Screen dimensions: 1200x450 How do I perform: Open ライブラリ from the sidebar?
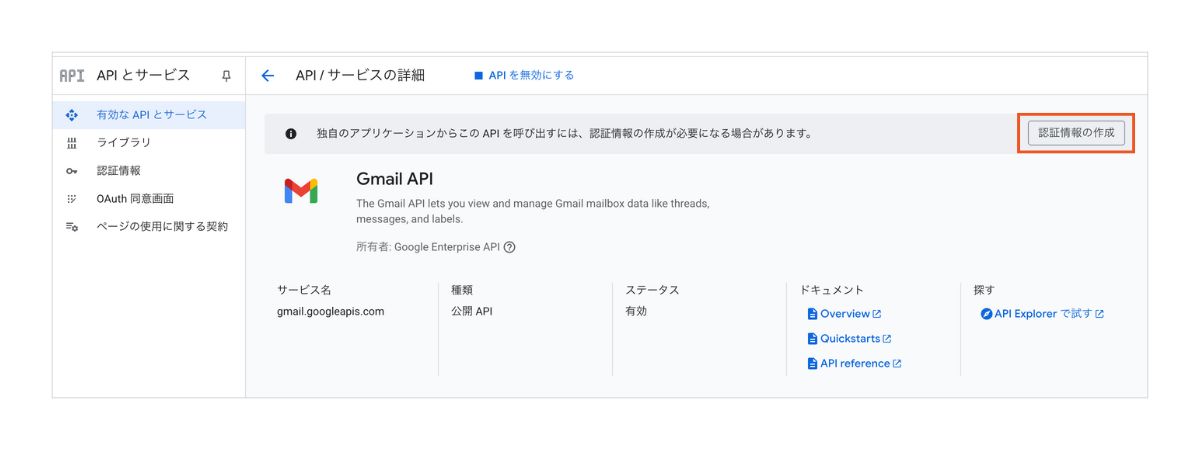tap(123, 143)
